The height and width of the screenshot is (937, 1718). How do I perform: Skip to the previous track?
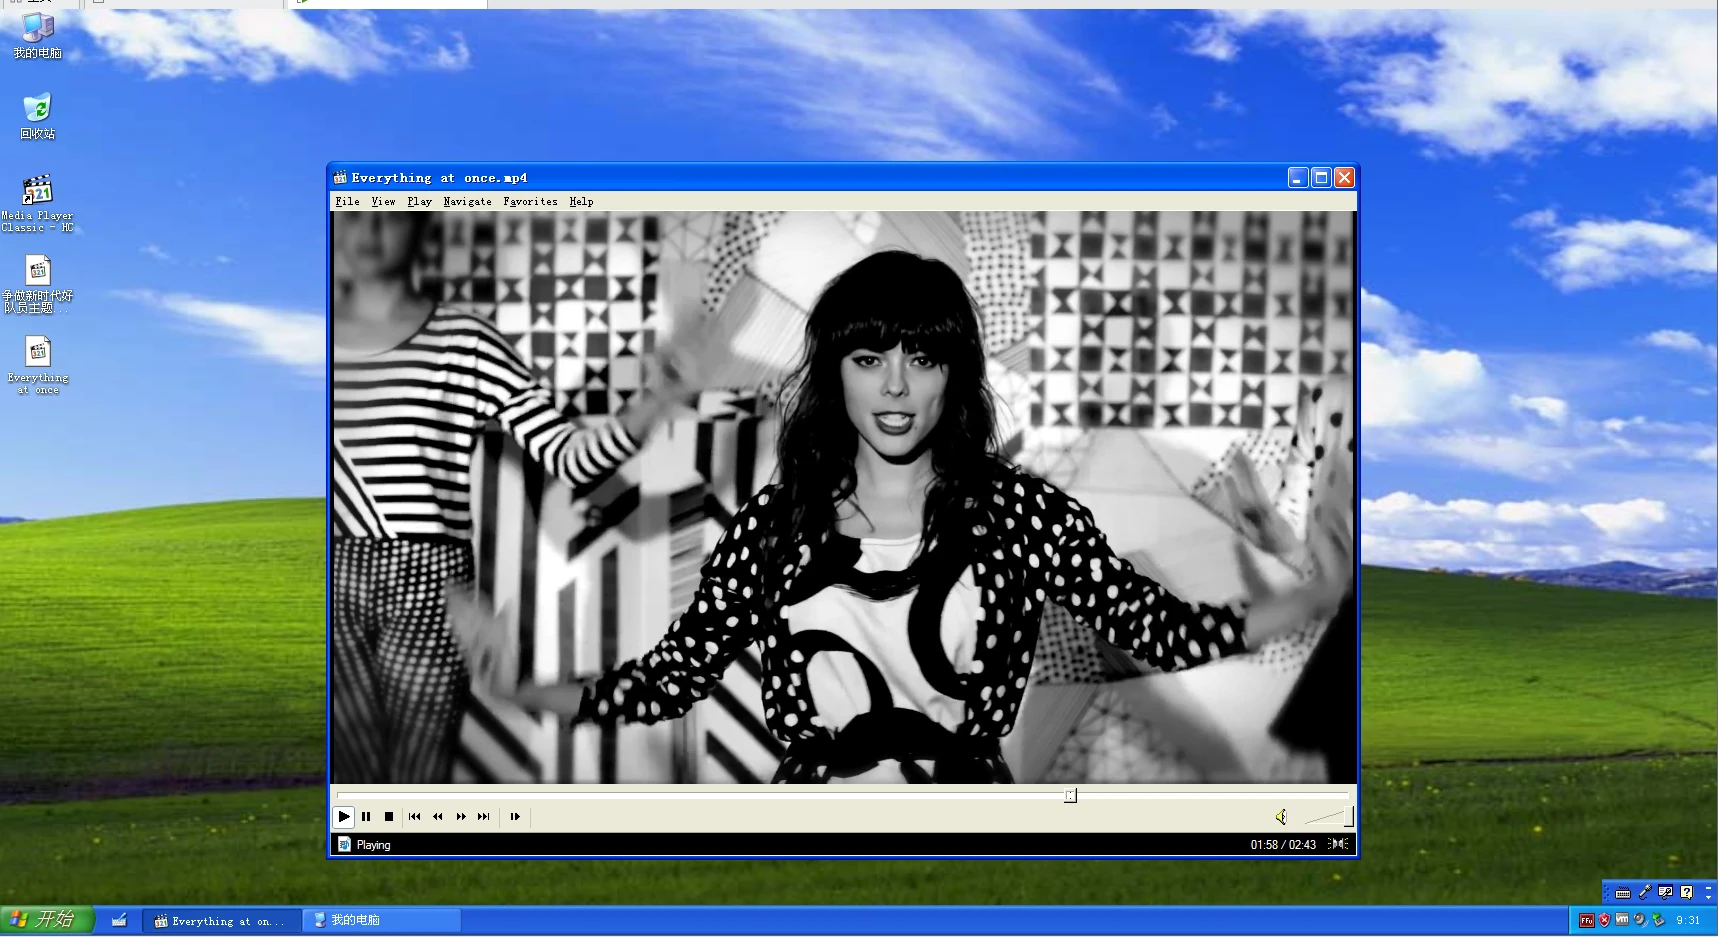[414, 817]
